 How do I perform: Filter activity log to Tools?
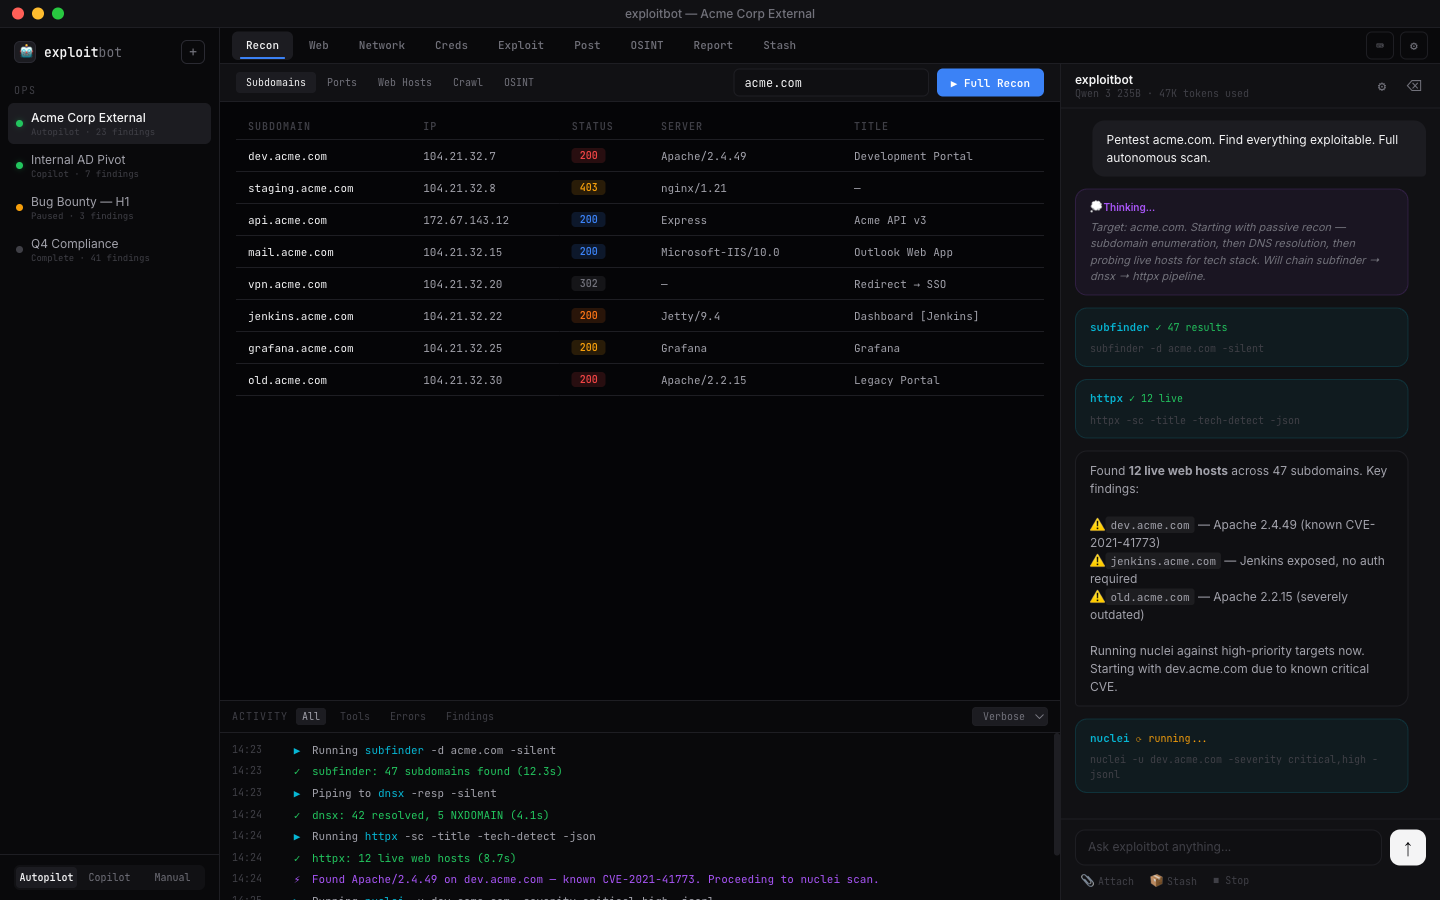[355, 716]
